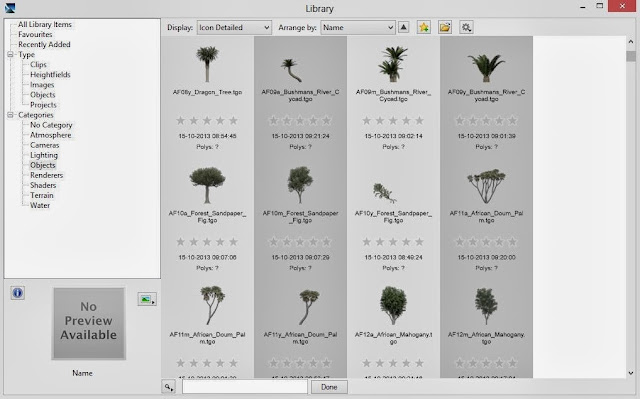Viewport: 640px width, 399px height.
Task: Click the search text field
Action: [x=244, y=387]
